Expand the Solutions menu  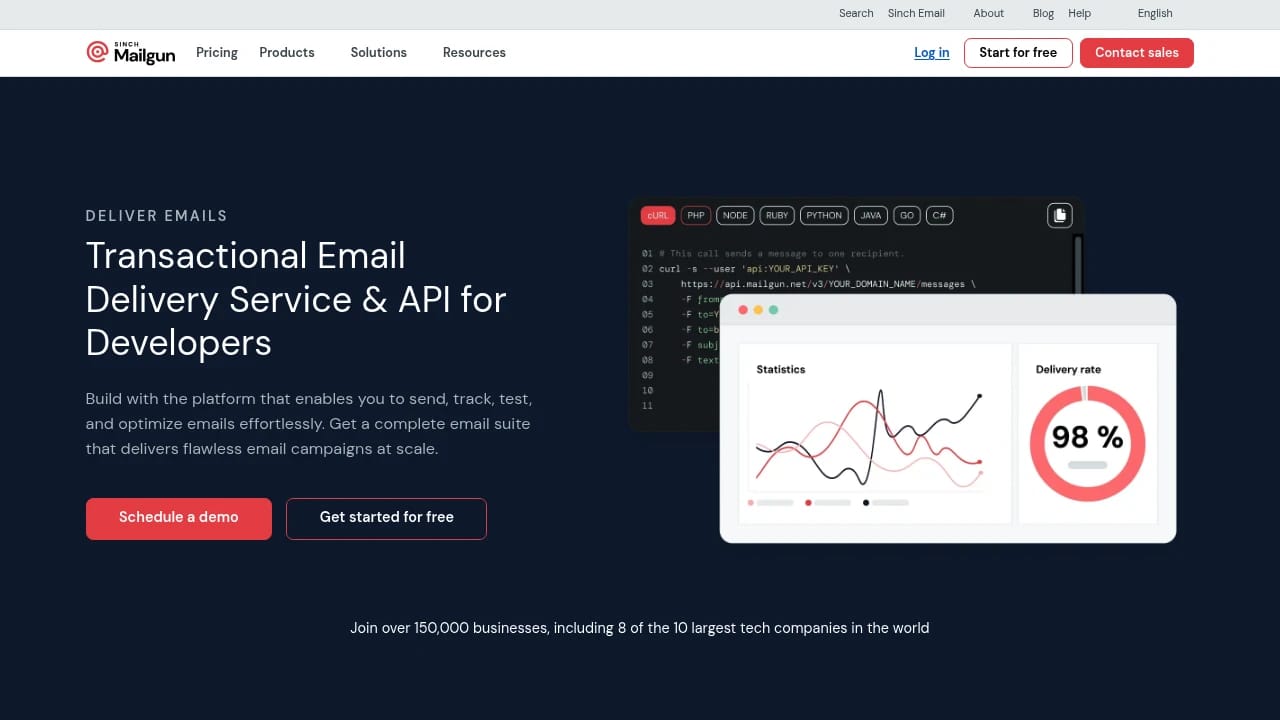point(378,52)
